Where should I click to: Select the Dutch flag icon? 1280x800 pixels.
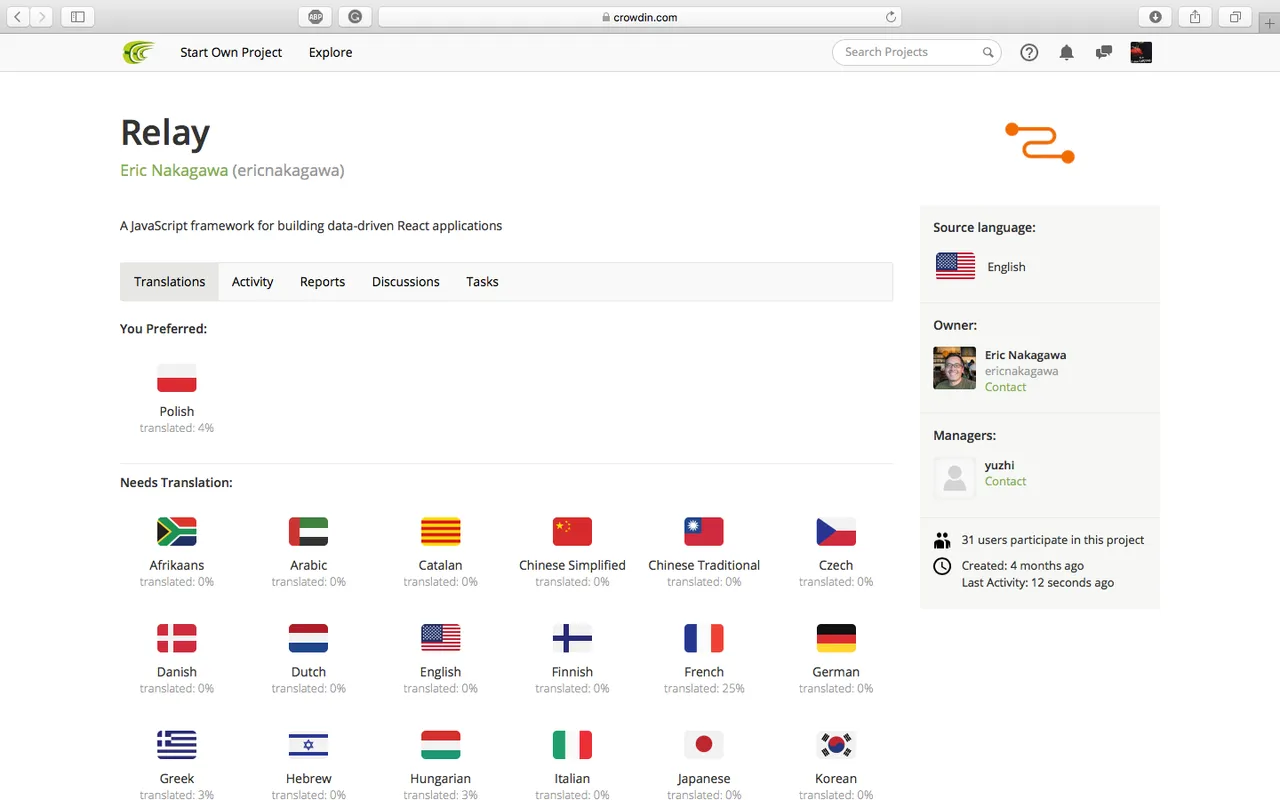(309, 638)
